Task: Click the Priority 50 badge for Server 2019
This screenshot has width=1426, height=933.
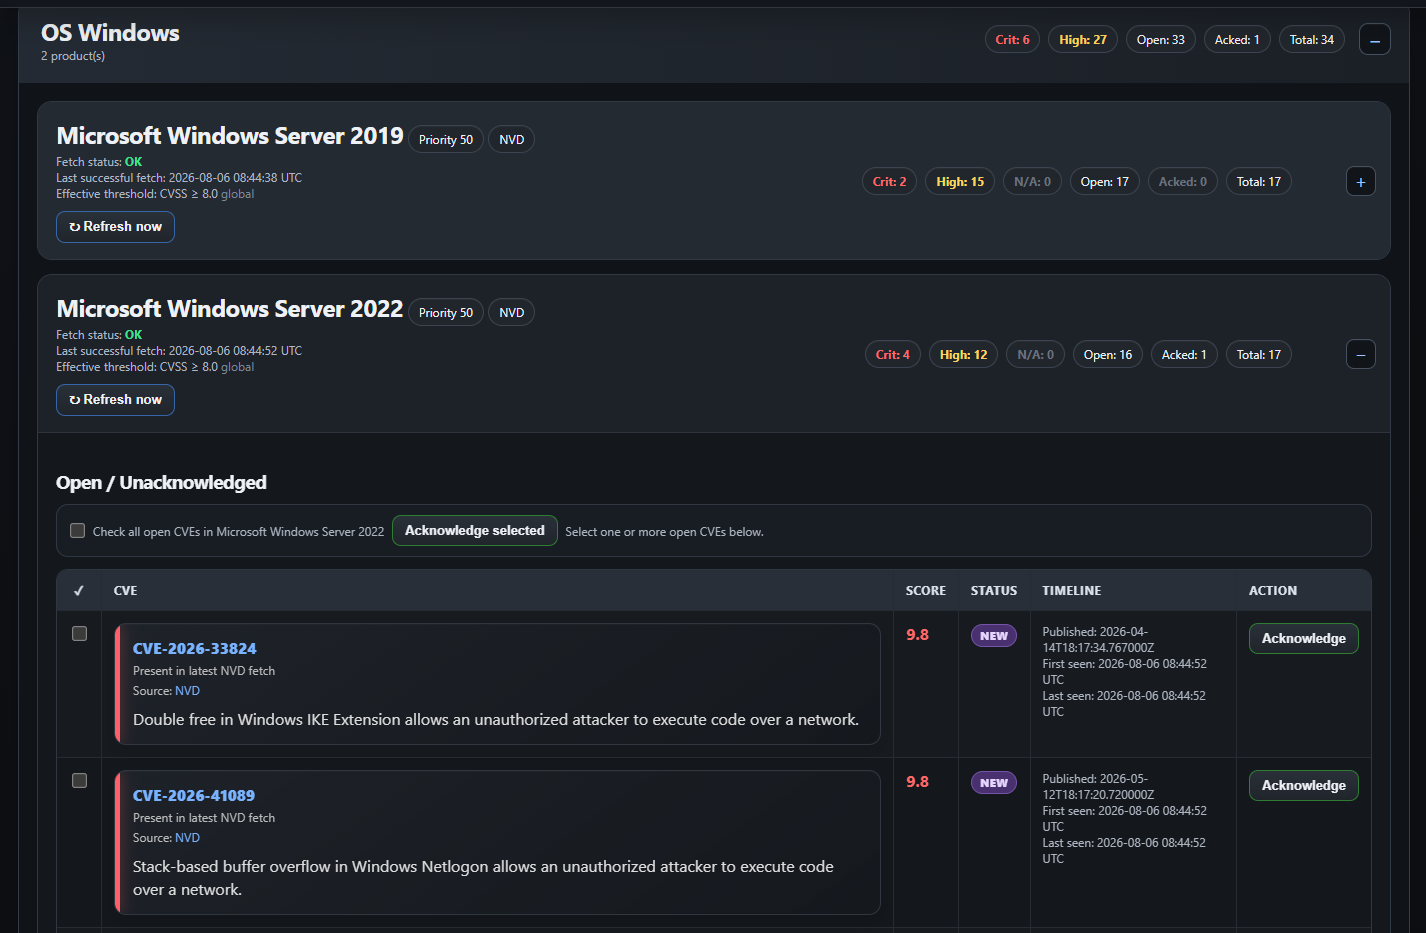Action: [x=446, y=140]
